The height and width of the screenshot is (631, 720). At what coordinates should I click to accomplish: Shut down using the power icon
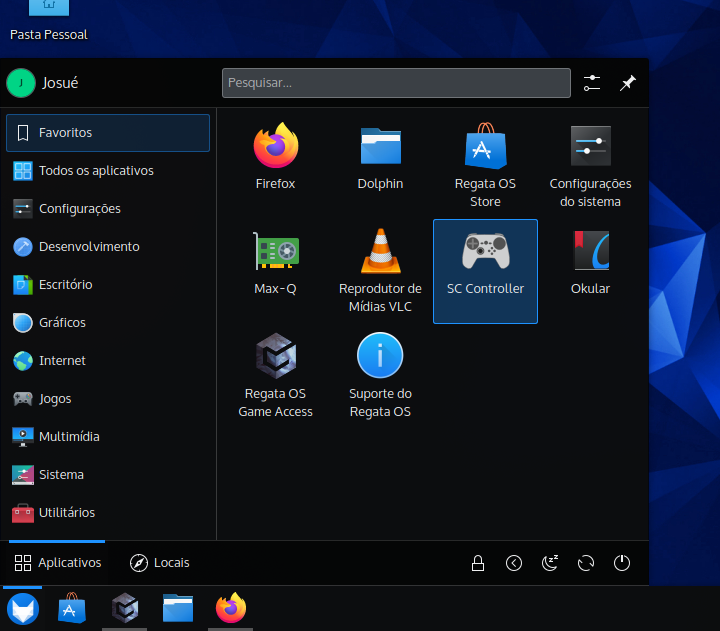[x=622, y=563]
